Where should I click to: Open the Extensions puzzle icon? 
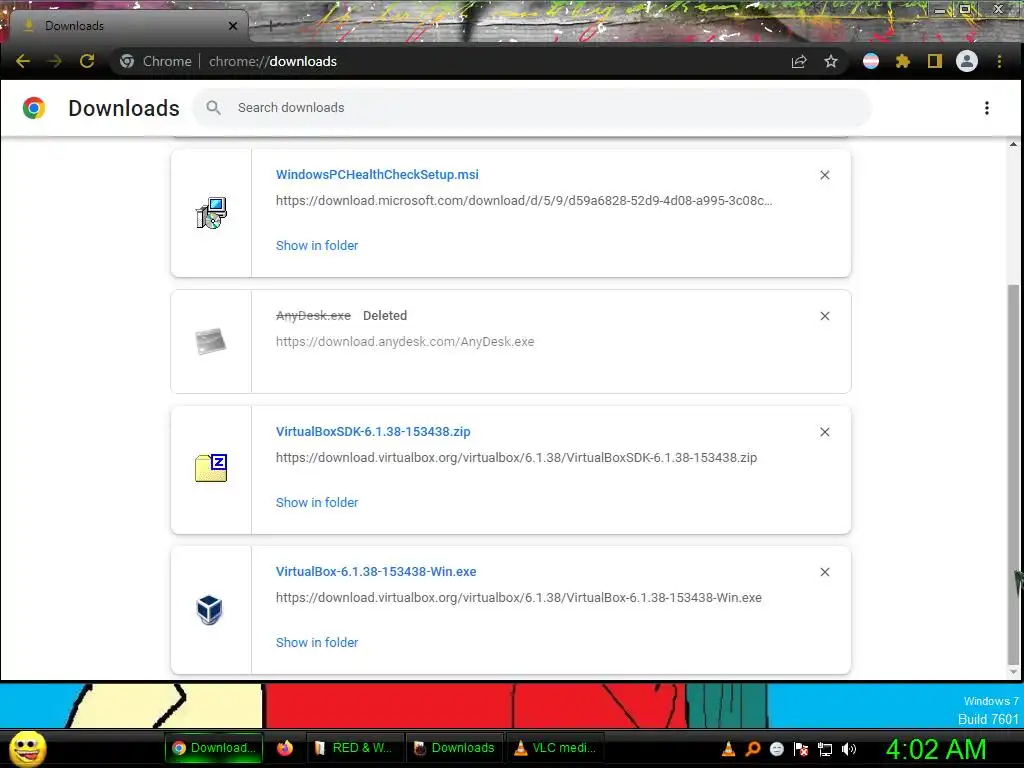(903, 61)
